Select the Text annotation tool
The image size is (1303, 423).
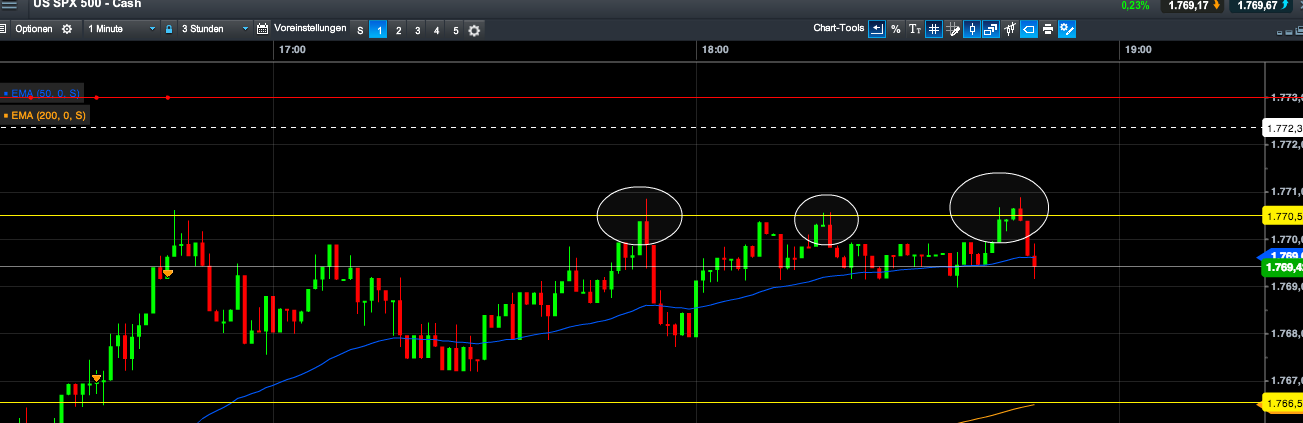pyautogui.click(x=915, y=29)
